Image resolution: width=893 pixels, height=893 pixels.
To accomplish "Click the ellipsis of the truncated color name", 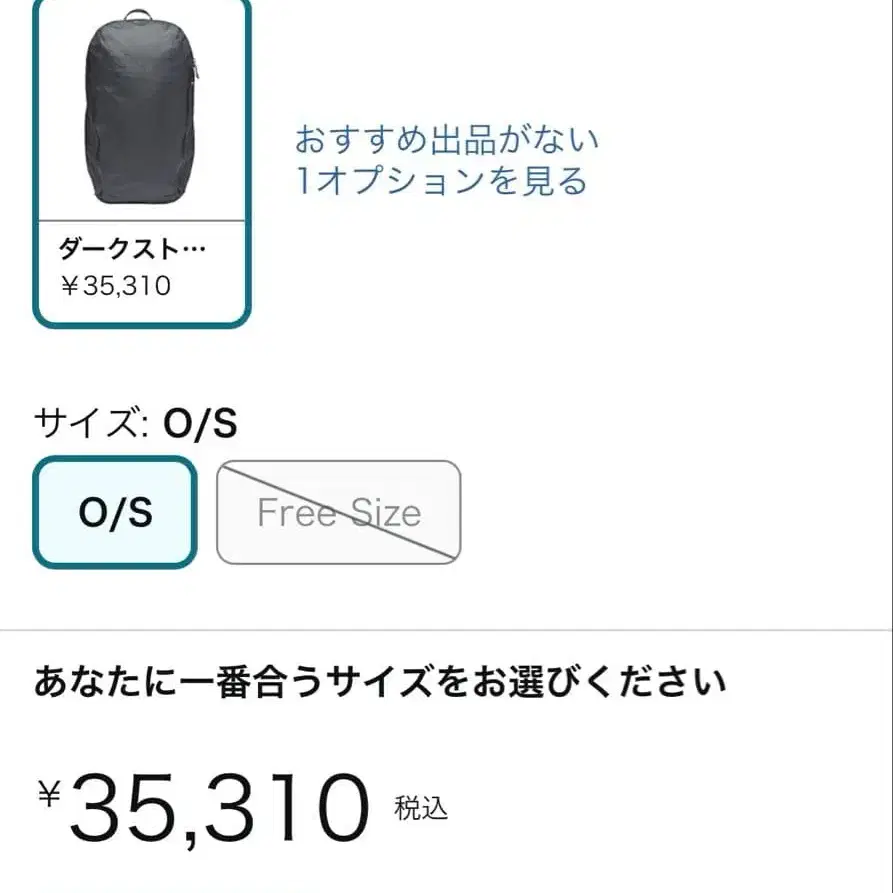I will tap(196, 249).
